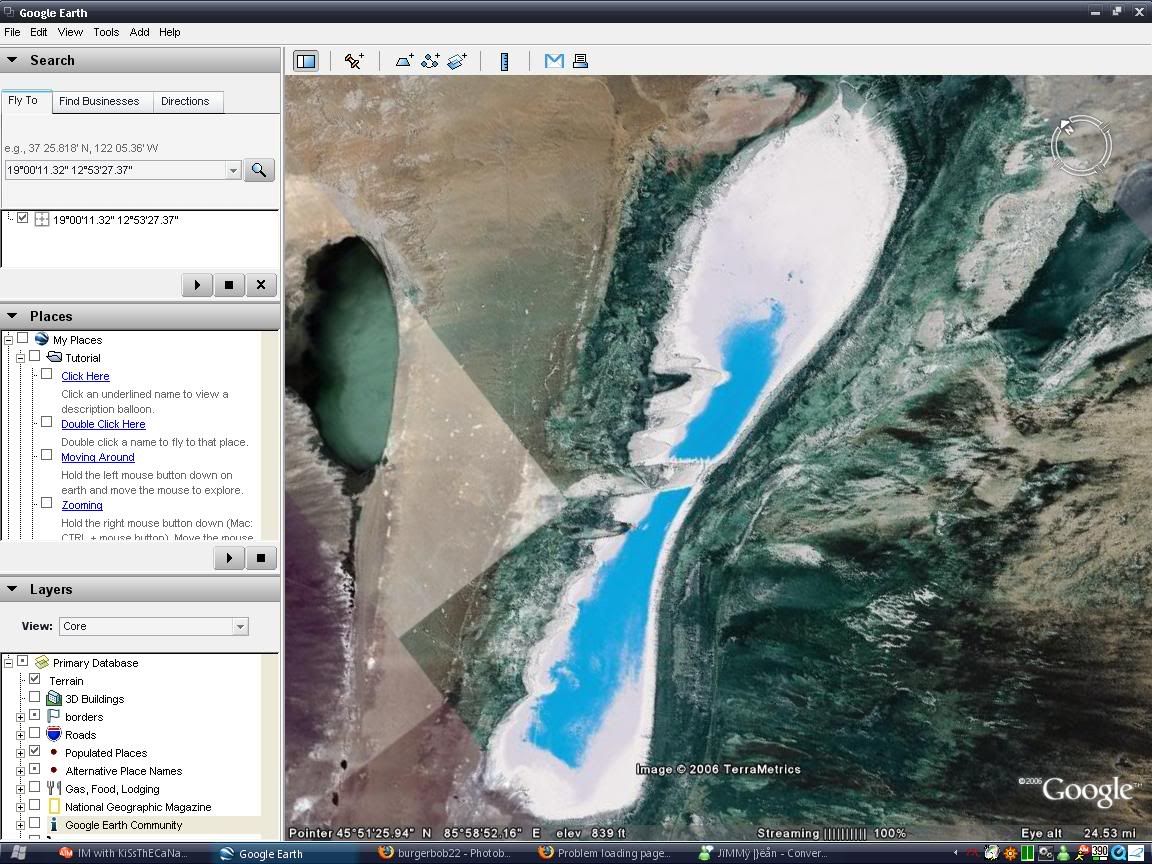Image resolution: width=1152 pixels, height=864 pixels.
Task: Click the Roads shield icon
Action: pyautogui.click(x=54, y=734)
